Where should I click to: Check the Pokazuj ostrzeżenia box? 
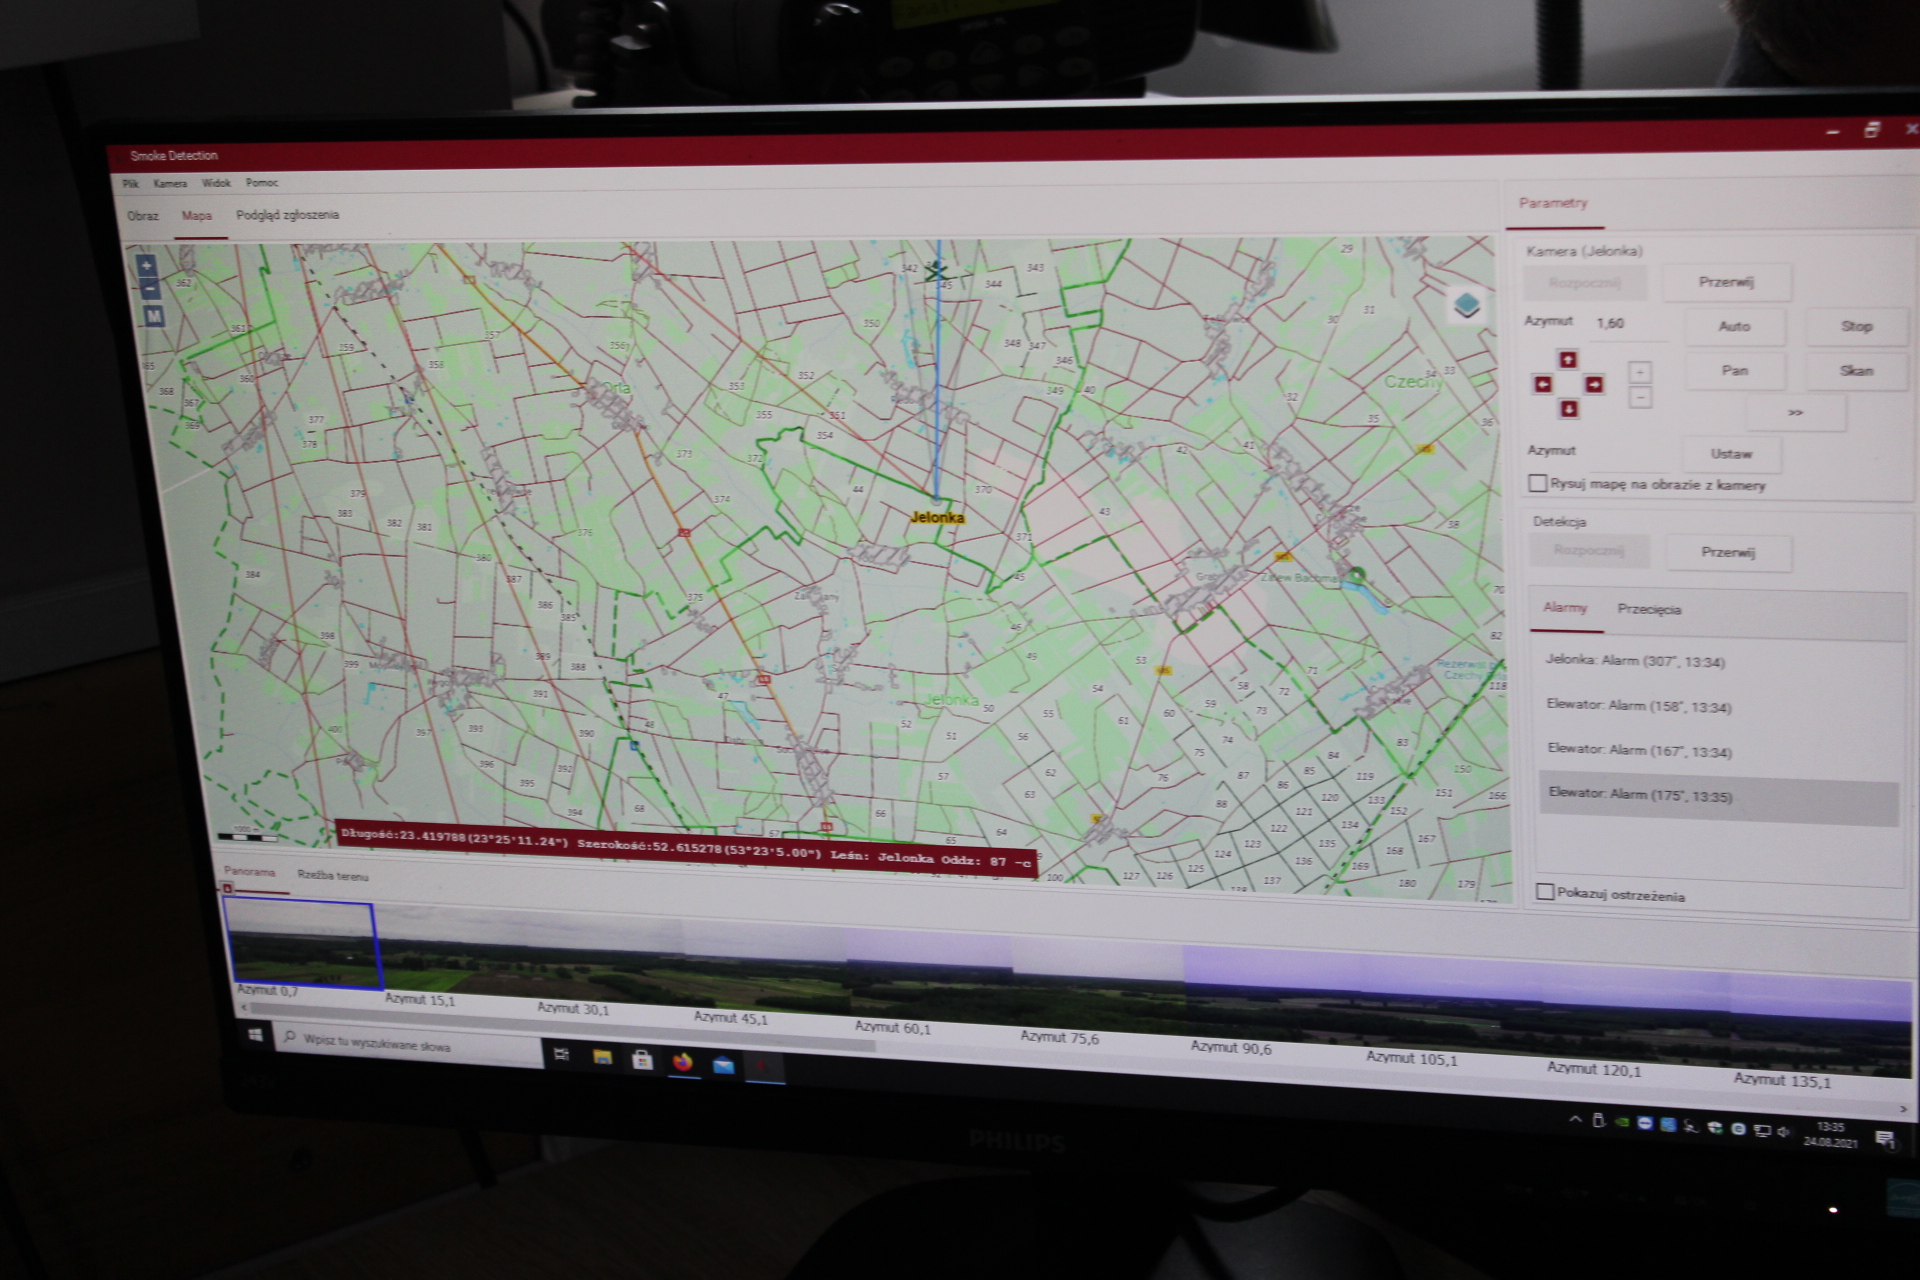[x=1545, y=891]
